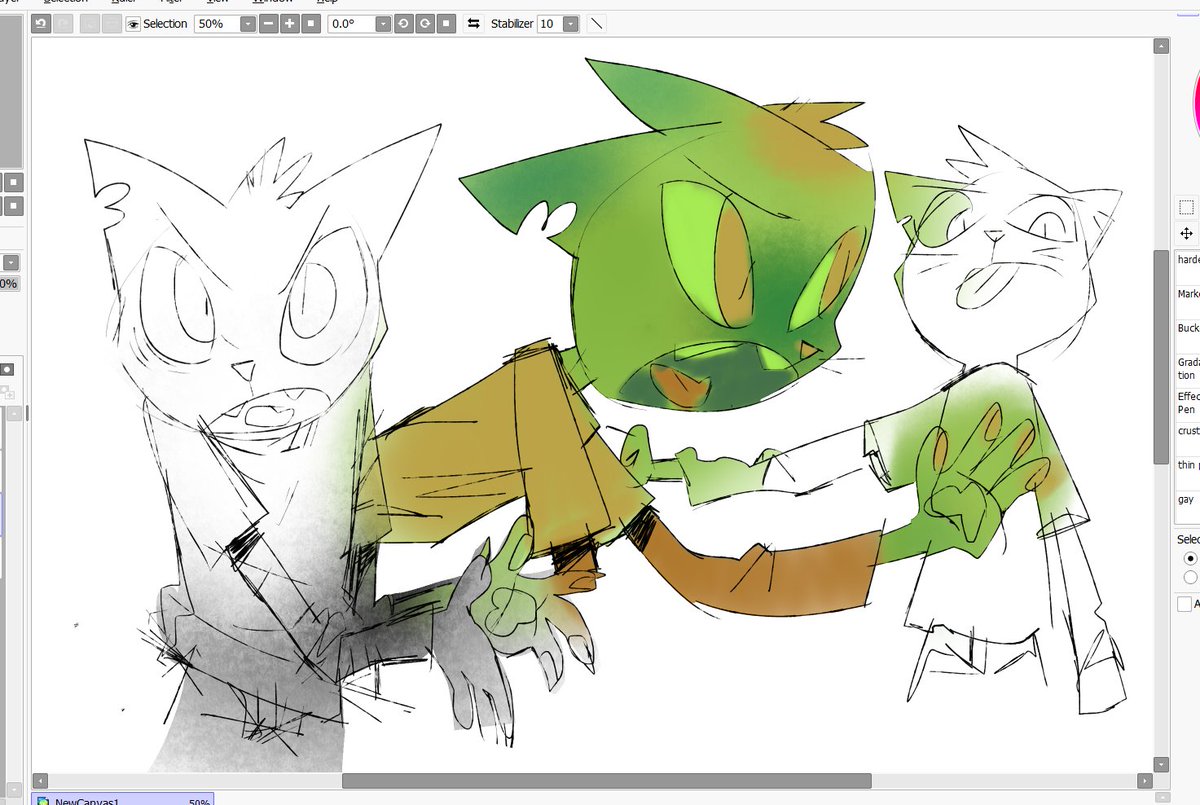Viewport: 1200px width, 805px height.
Task: Rotate canvas clockwise
Action: coord(425,23)
